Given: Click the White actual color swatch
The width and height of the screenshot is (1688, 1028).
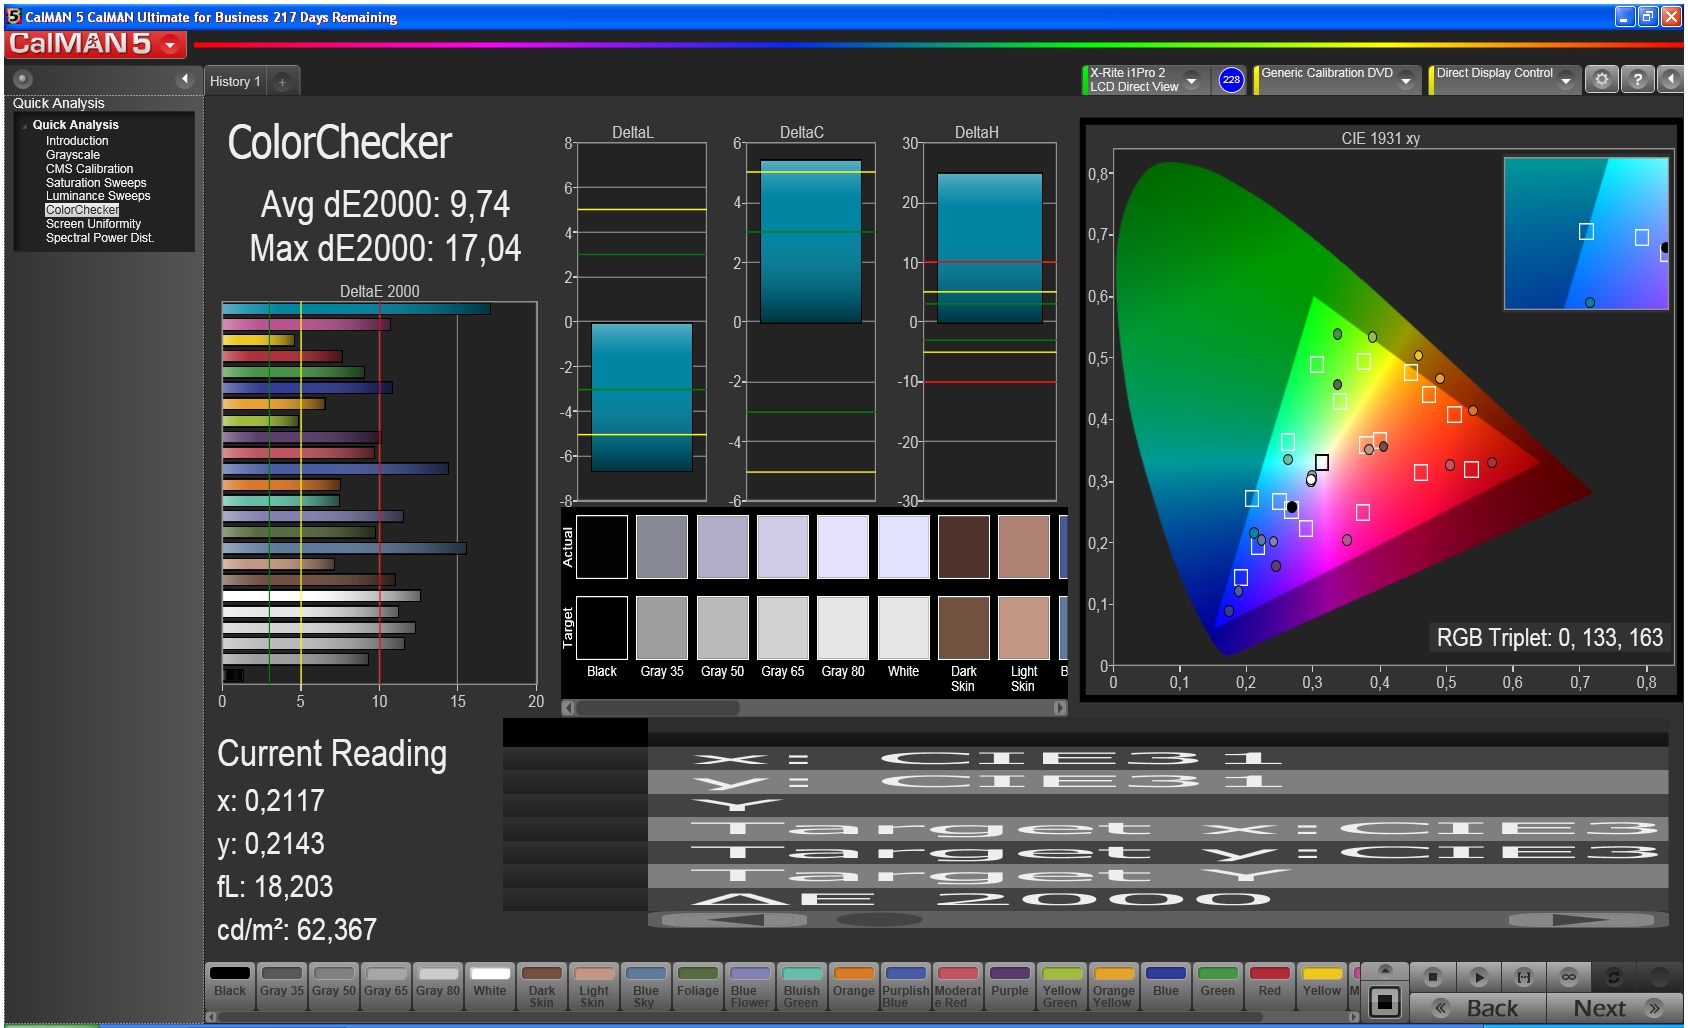Looking at the screenshot, I should [x=904, y=547].
